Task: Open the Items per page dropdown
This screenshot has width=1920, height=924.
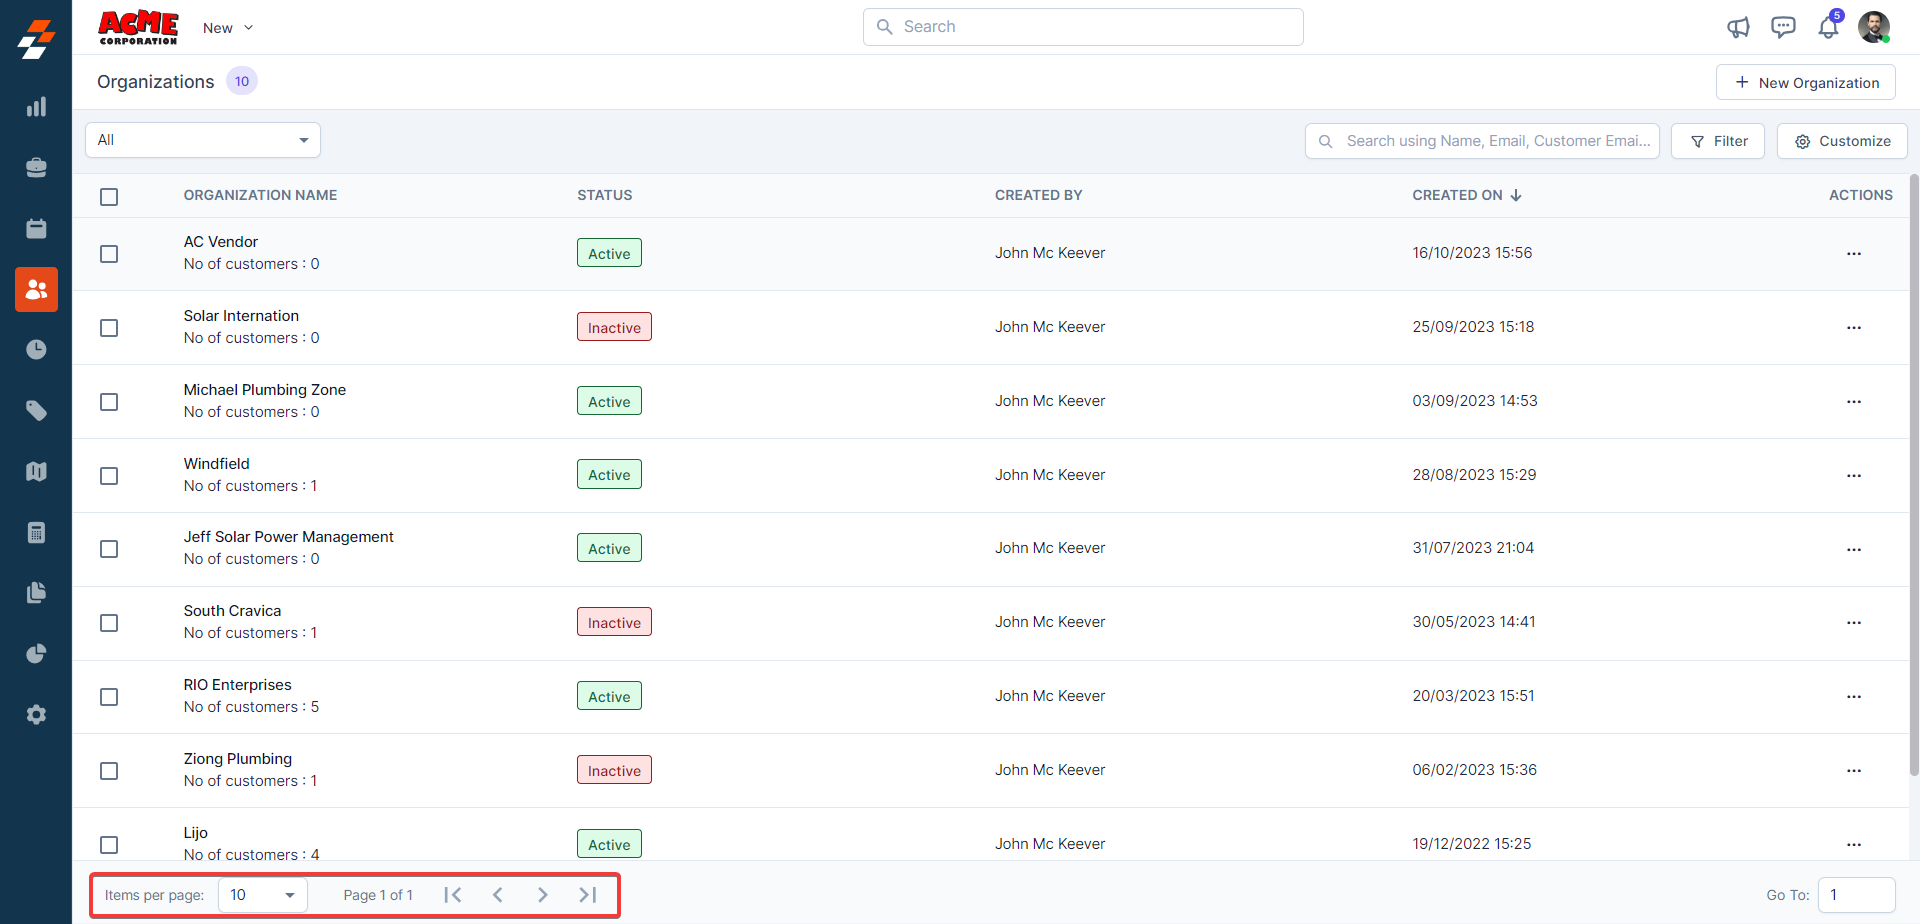Action: (x=262, y=895)
